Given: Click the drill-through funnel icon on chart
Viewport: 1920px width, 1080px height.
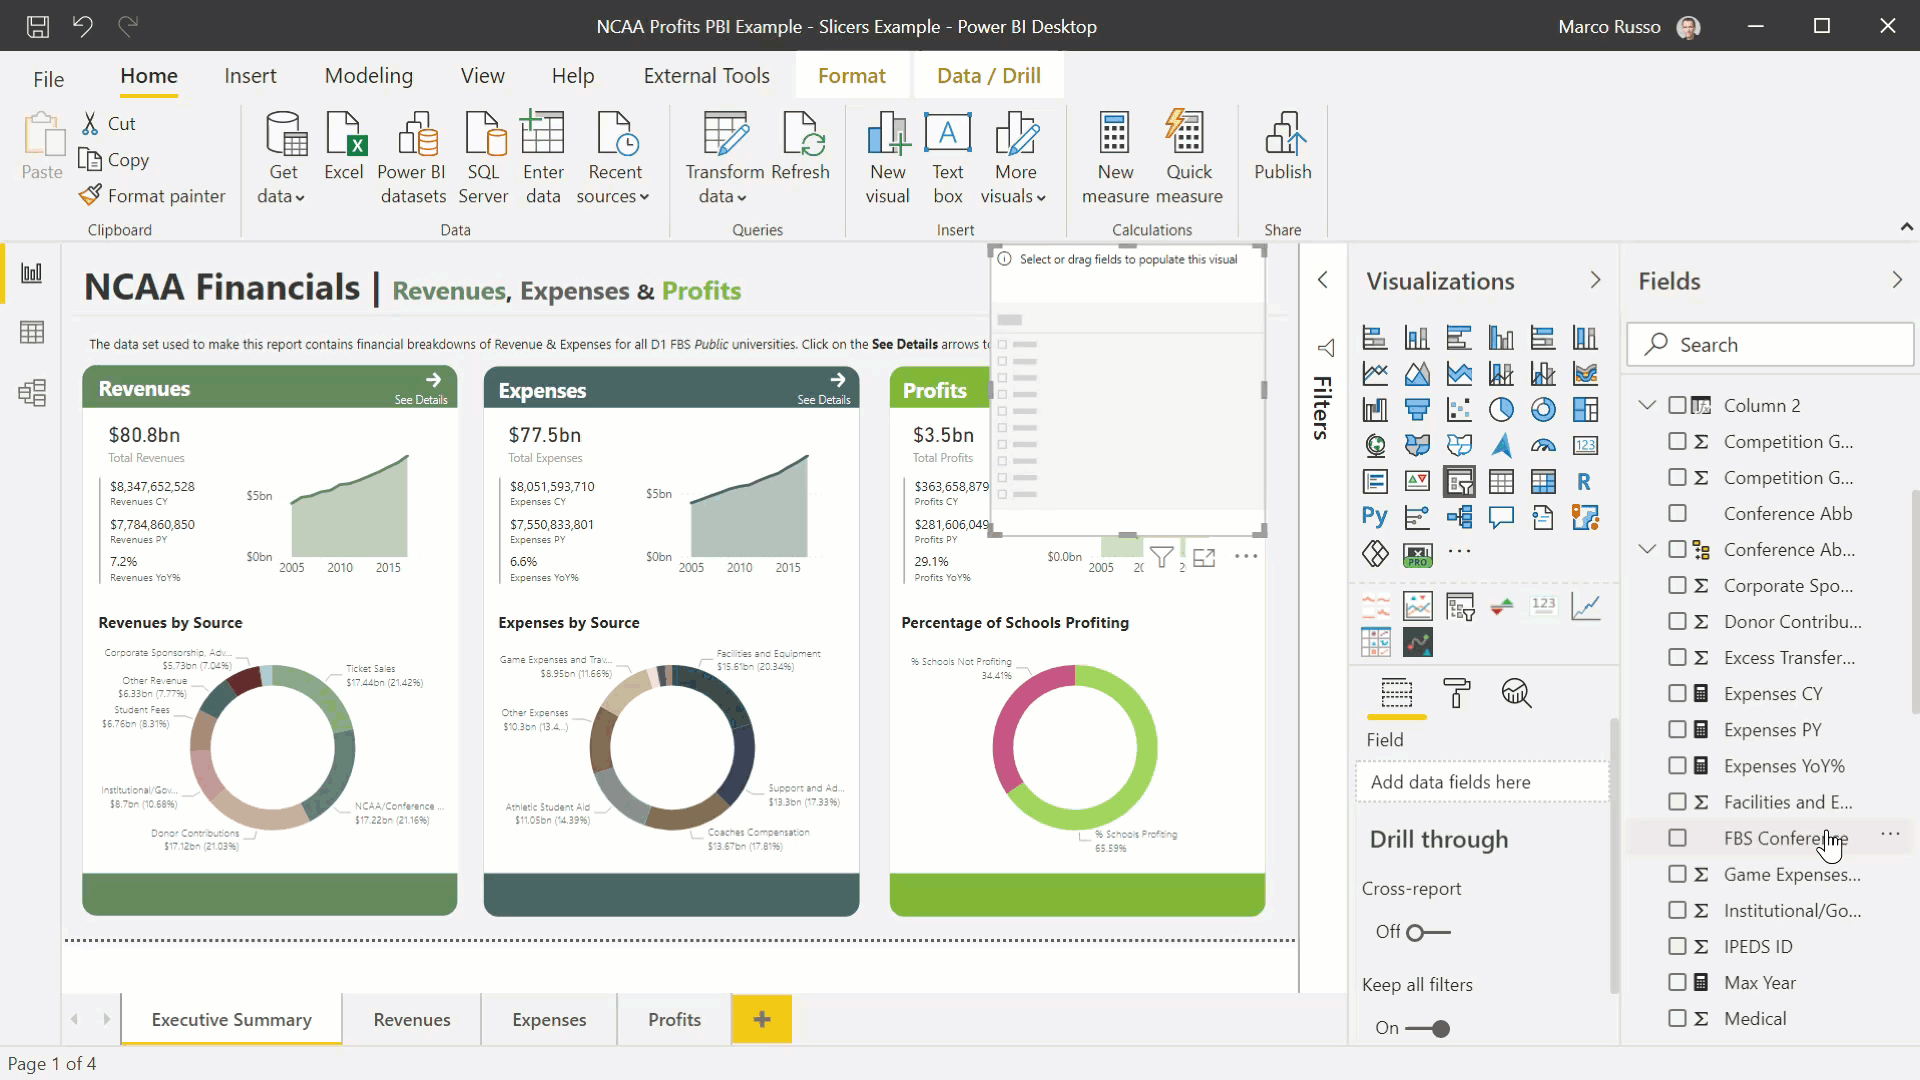Looking at the screenshot, I should coord(1160,555).
